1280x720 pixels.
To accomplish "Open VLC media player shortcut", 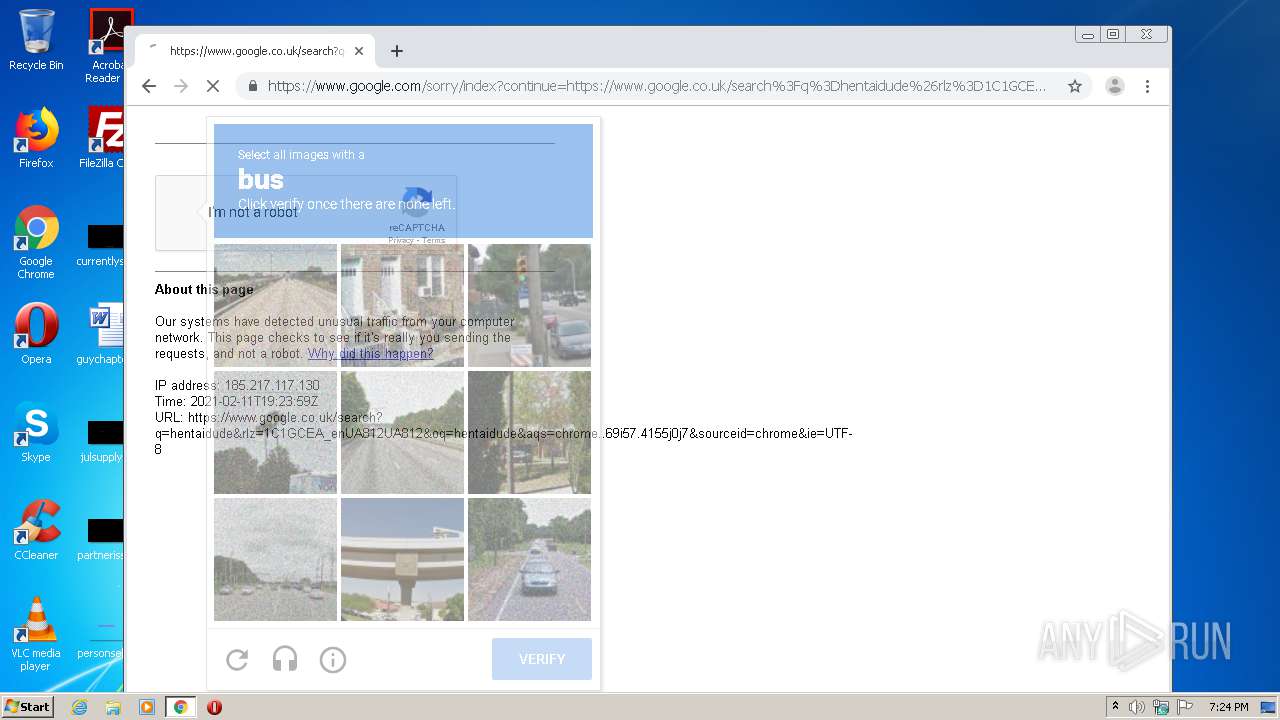I will pyautogui.click(x=36, y=634).
